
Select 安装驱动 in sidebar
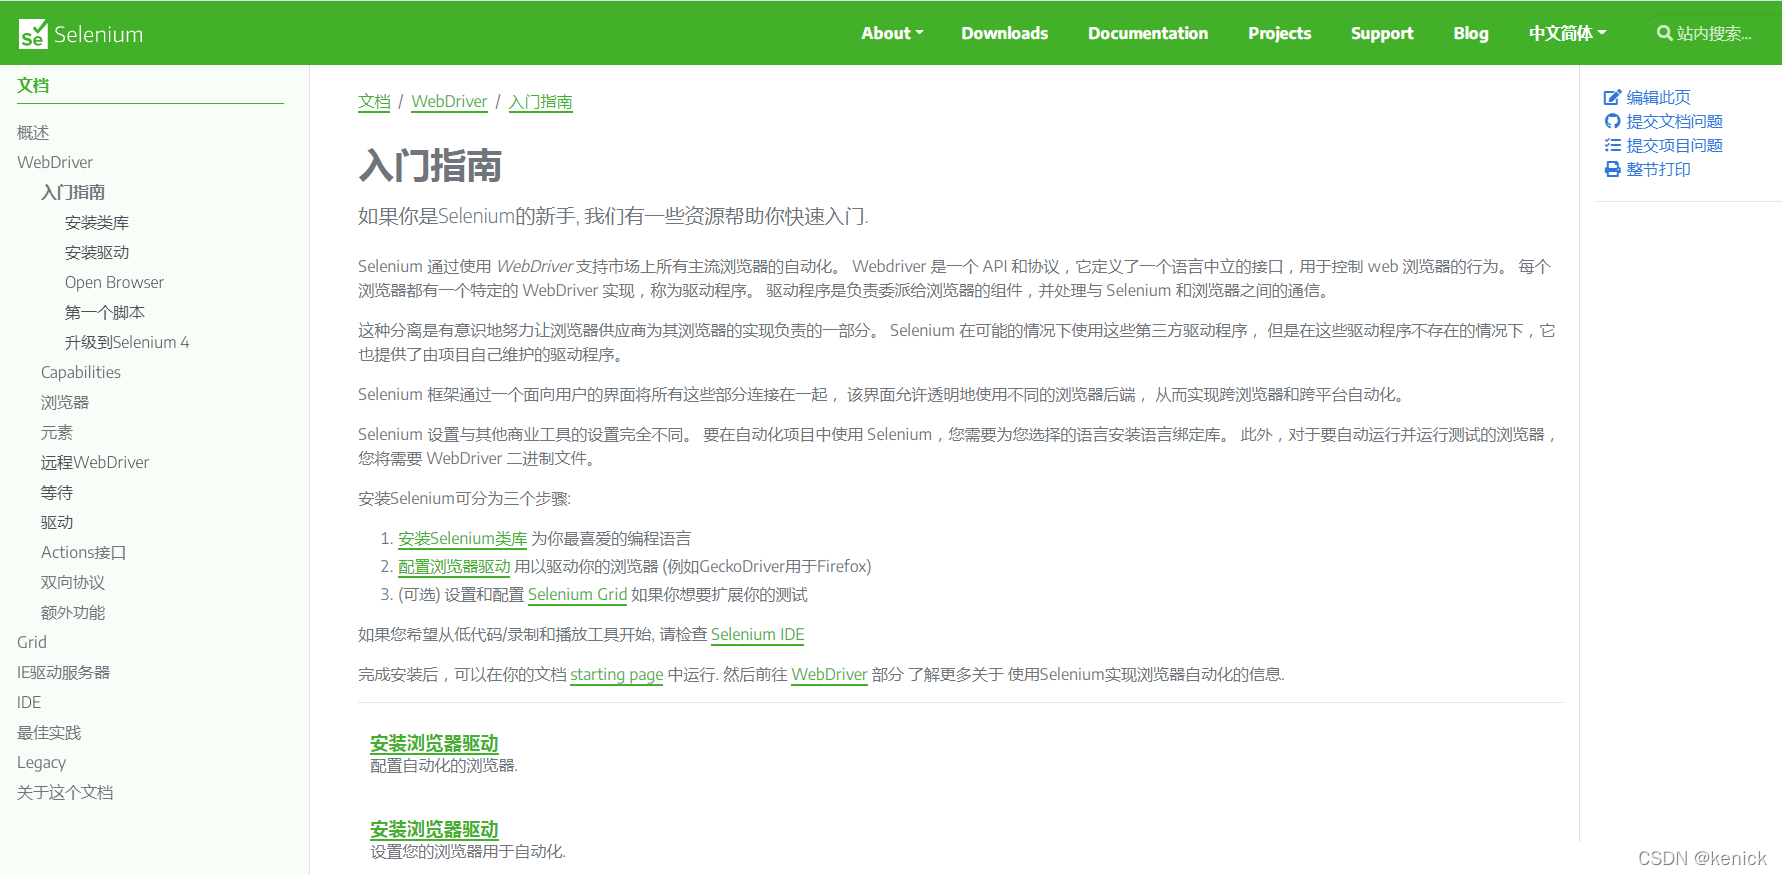click(97, 252)
